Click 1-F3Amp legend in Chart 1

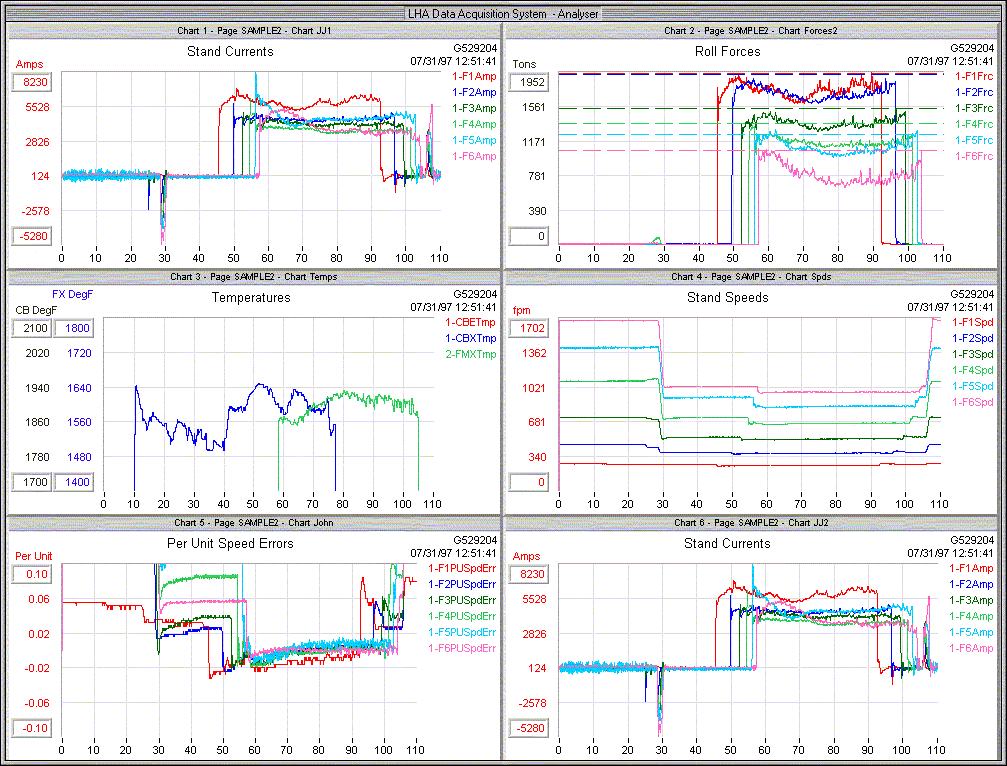tap(474, 109)
